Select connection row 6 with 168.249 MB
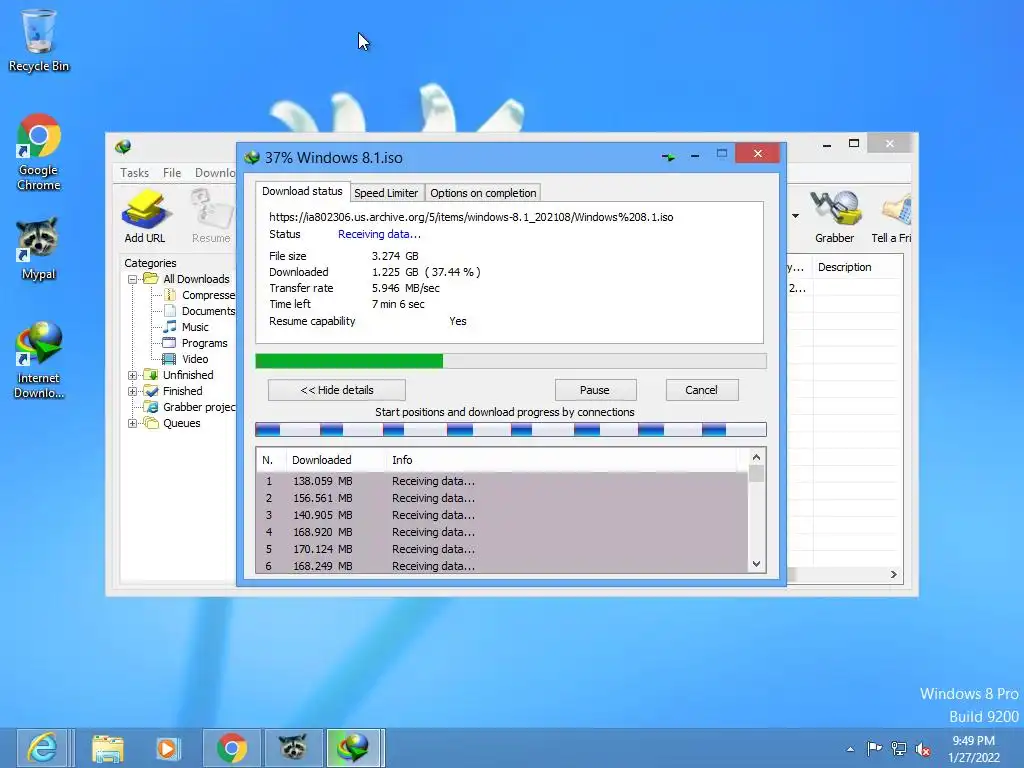This screenshot has width=1024, height=768. pos(502,566)
